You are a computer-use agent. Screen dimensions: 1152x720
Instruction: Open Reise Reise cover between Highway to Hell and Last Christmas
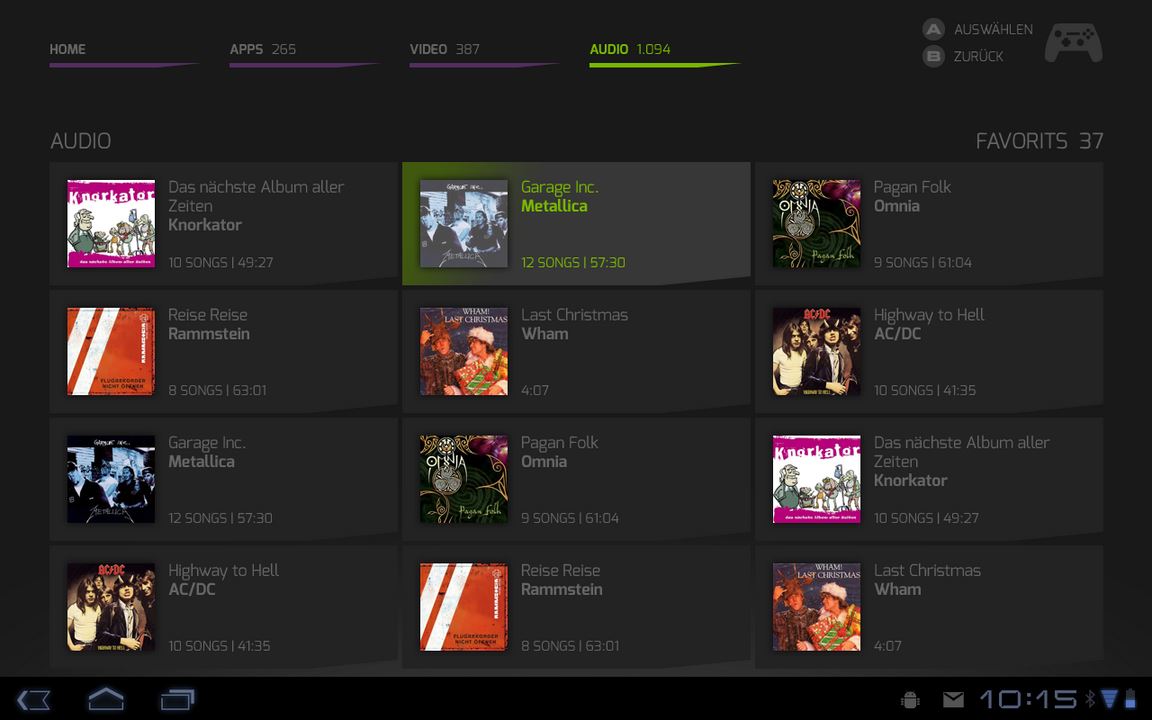click(x=464, y=607)
